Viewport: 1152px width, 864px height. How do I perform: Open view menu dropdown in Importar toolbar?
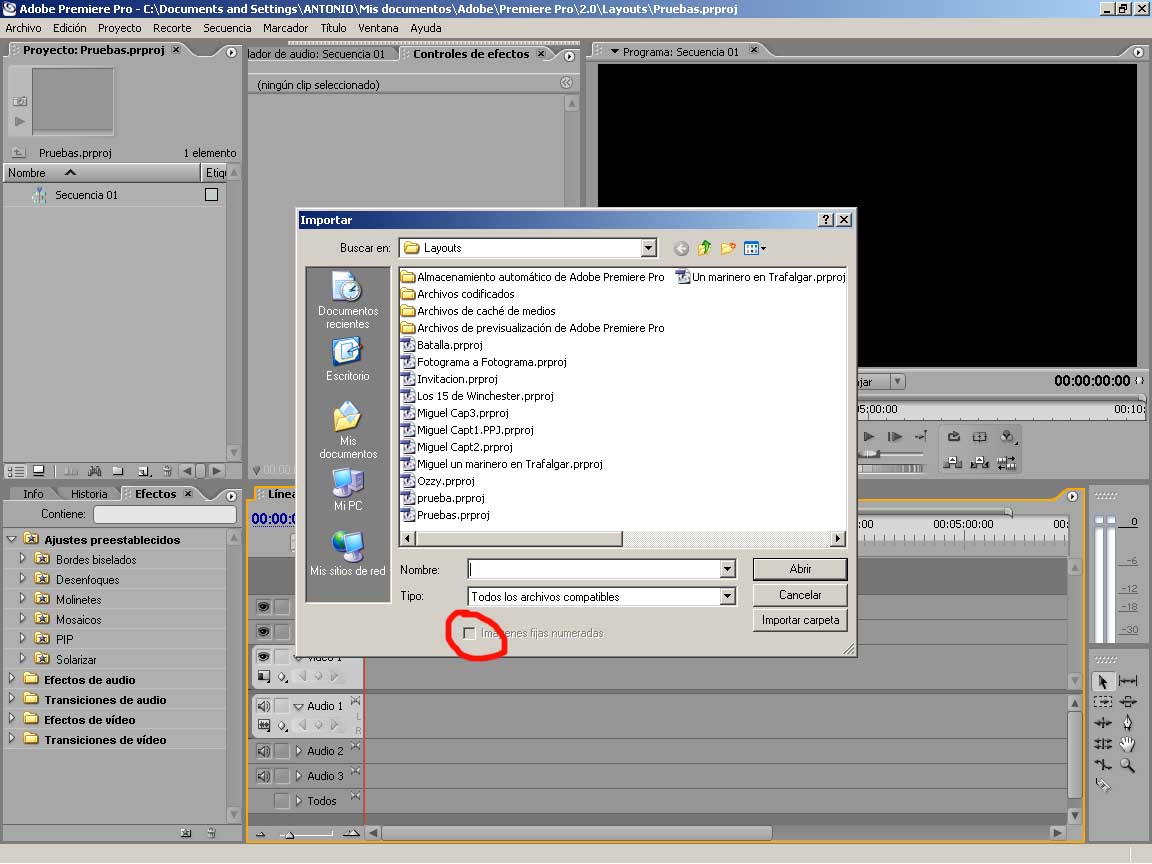click(755, 248)
